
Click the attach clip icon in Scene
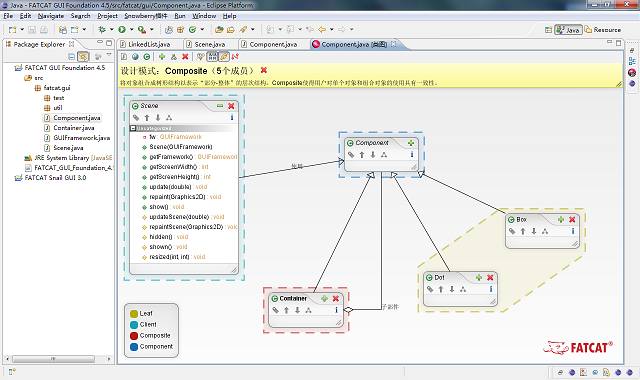coord(136,118)
